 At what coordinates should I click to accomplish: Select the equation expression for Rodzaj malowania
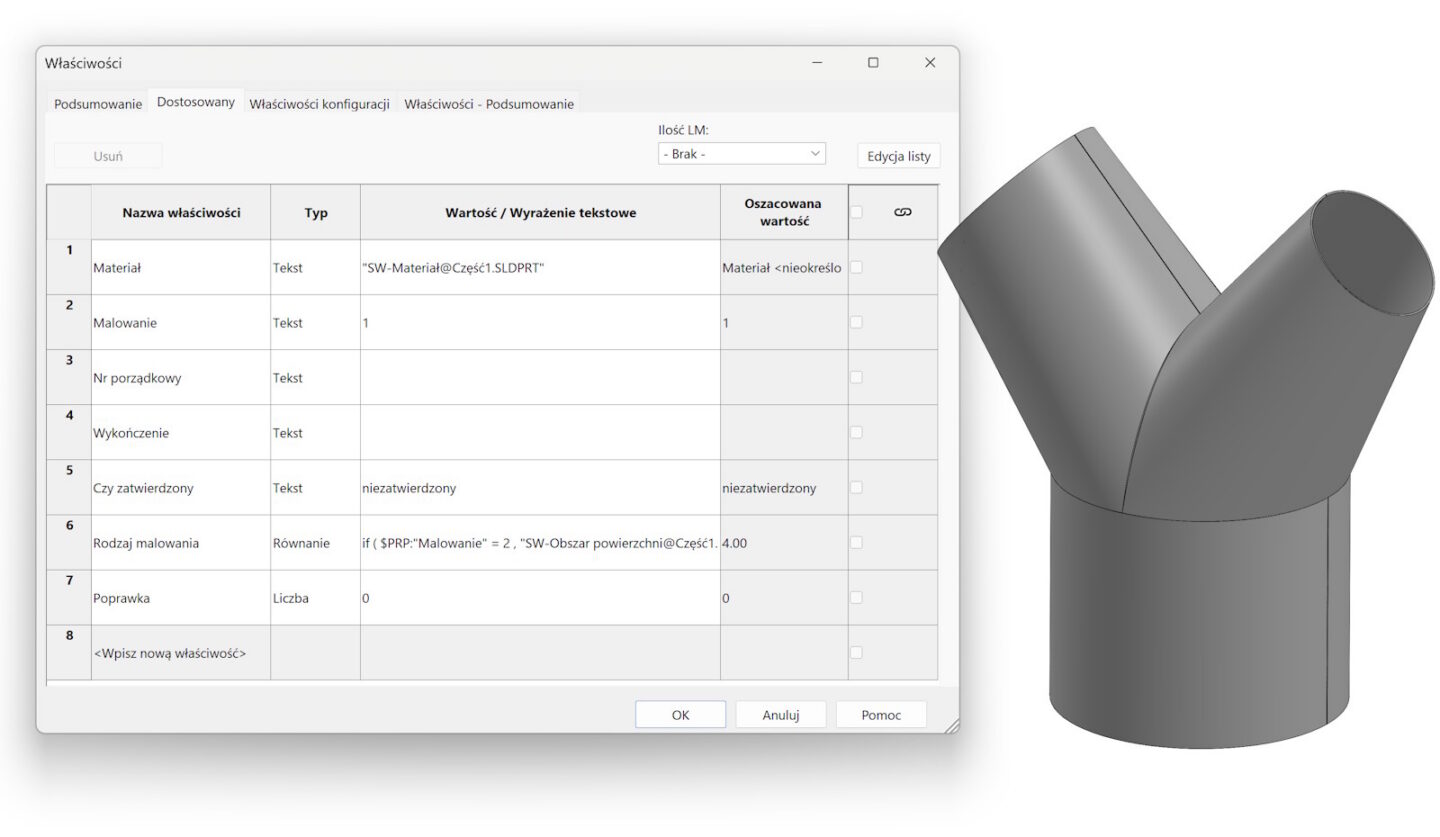(538, 542)
